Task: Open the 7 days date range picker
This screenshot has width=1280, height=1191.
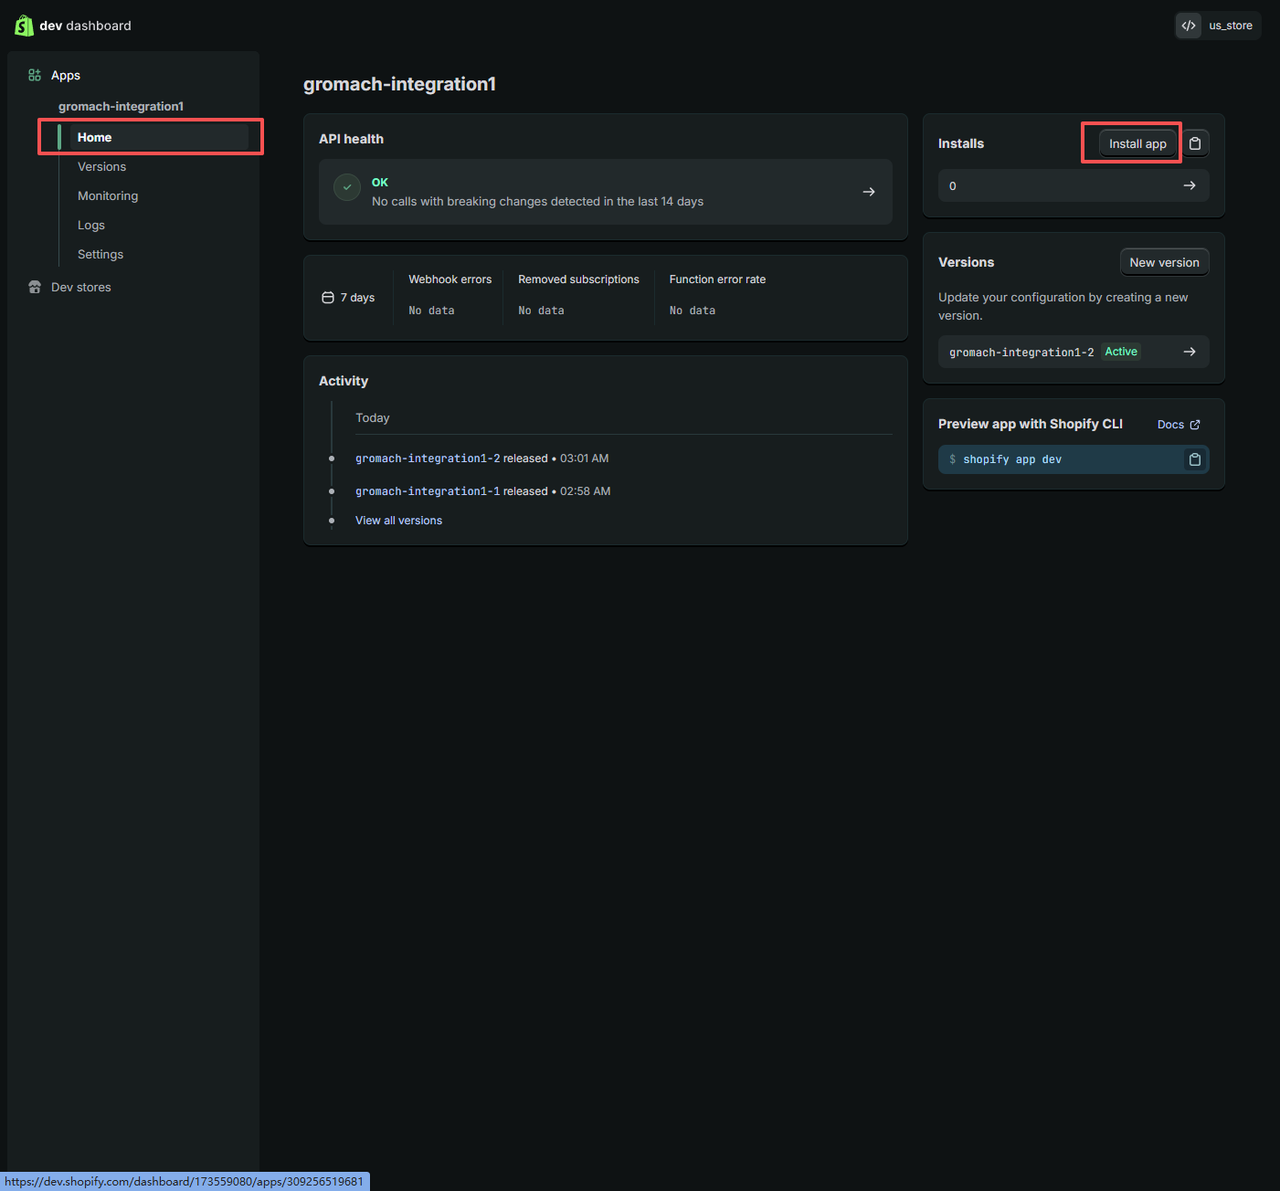Action: click(x=348, y=298)
